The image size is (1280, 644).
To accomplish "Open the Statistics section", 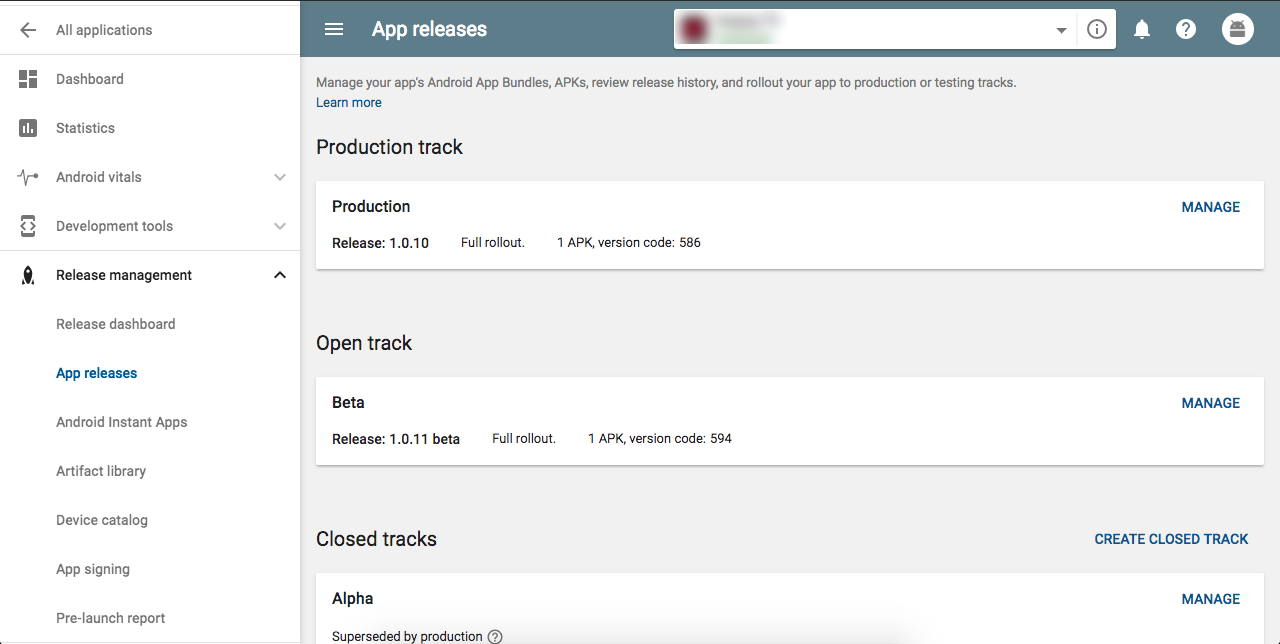I will pyautogui.click(x=85, y=128).
